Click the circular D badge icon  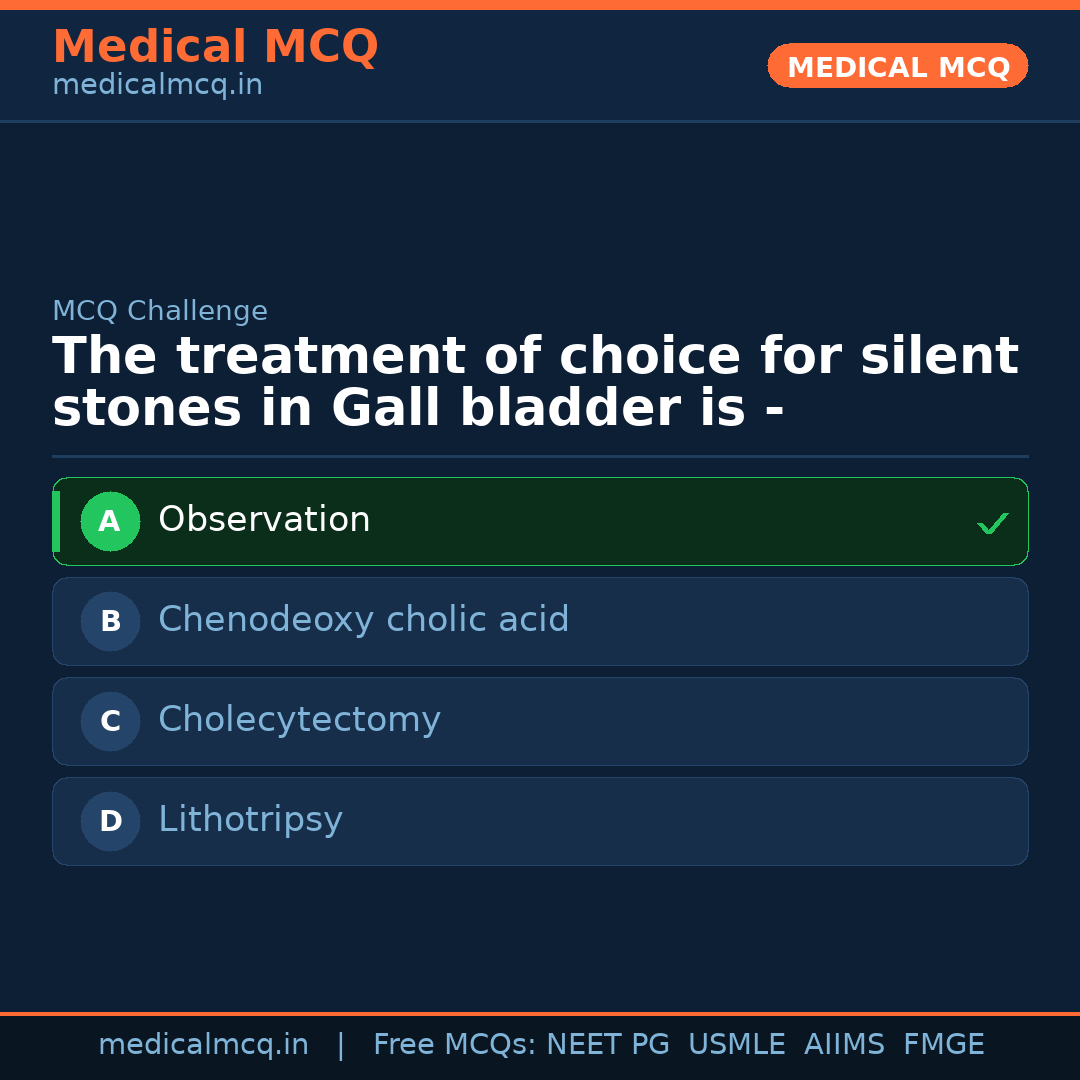pyautogui.click(x=110, y=821)
